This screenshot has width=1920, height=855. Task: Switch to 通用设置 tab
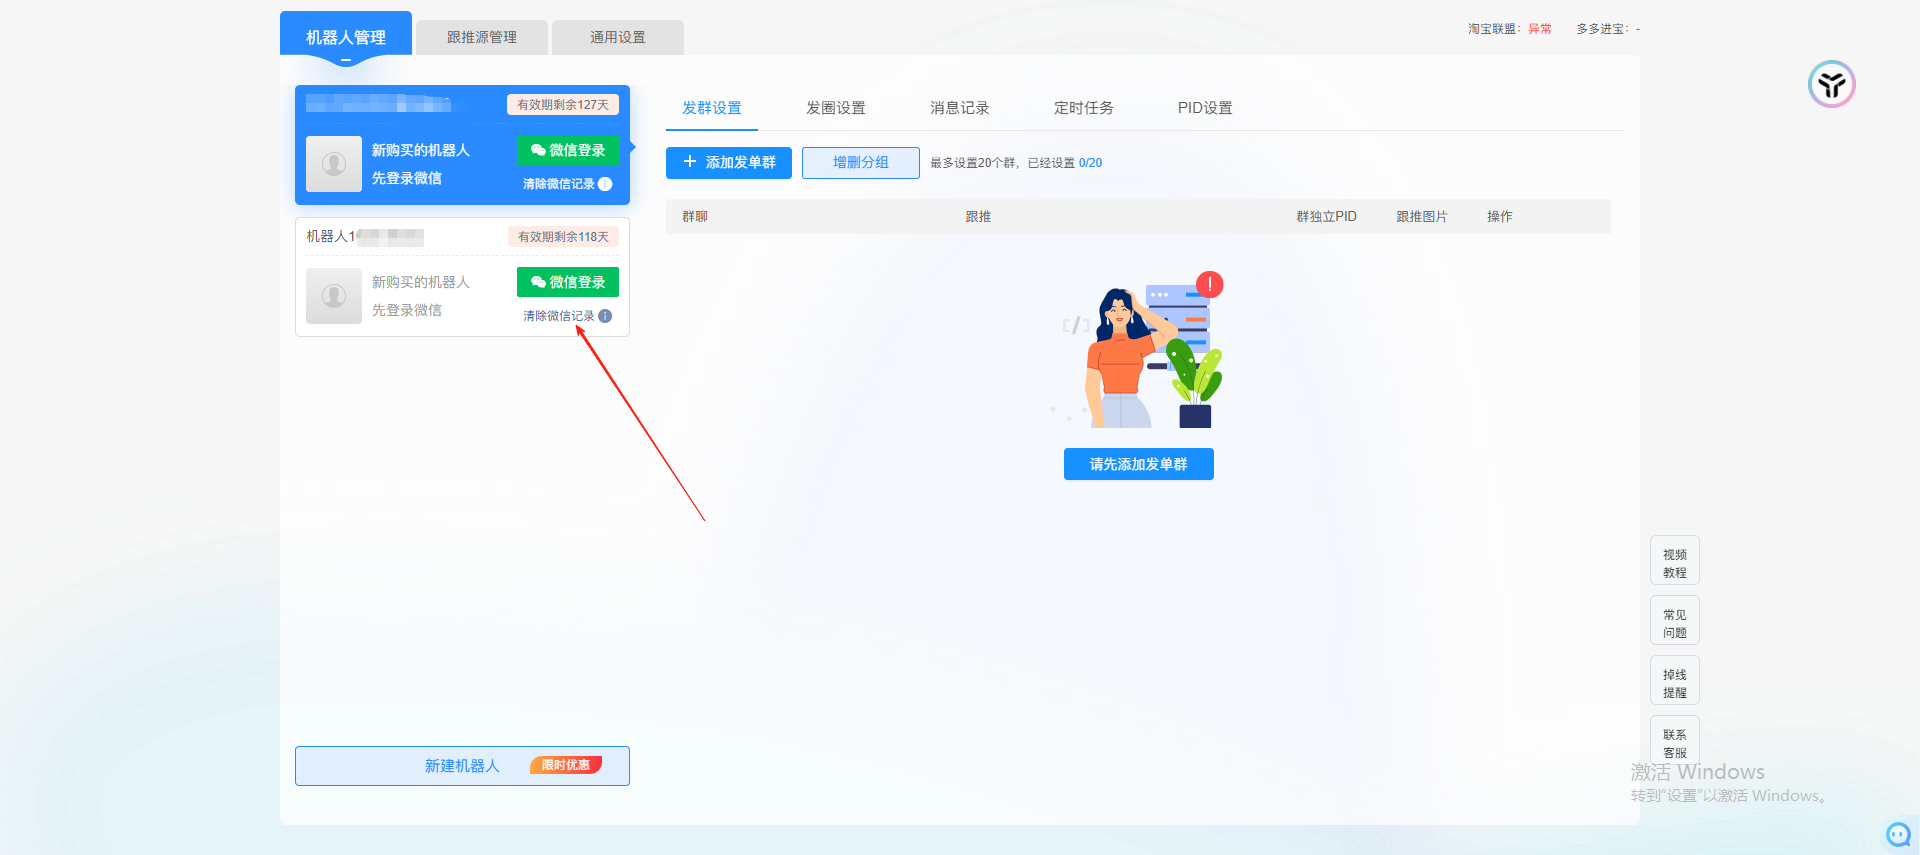[x=618, y=37]
